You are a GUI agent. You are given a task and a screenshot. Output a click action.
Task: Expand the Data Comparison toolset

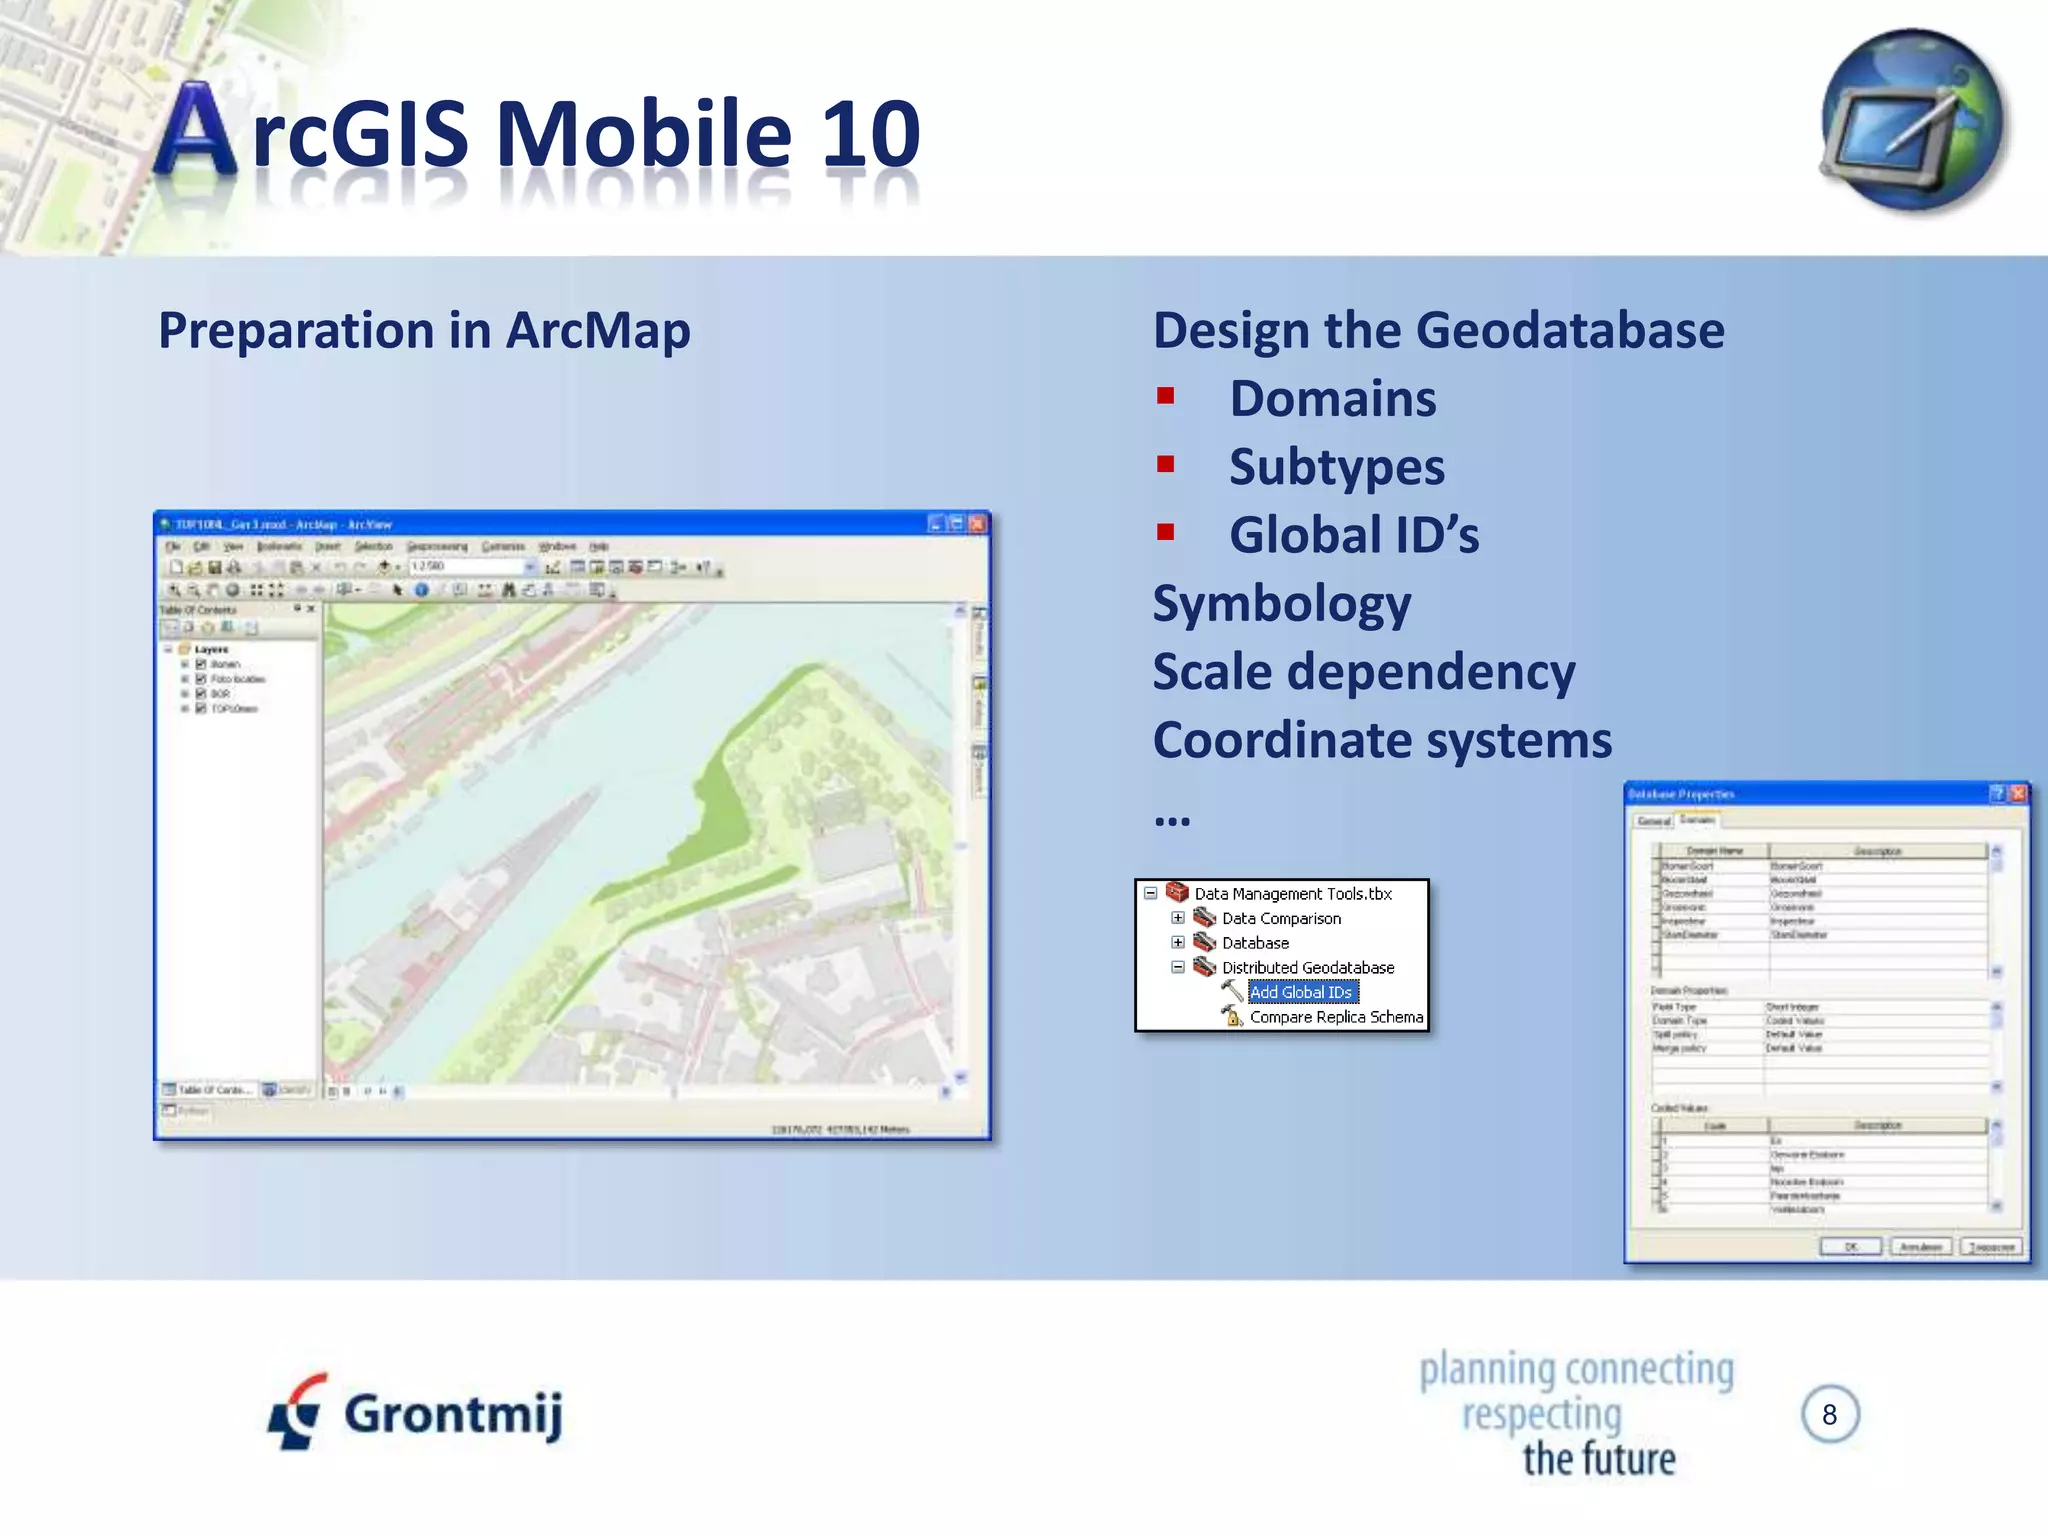pyautogui.click(x=1178, y=918)
